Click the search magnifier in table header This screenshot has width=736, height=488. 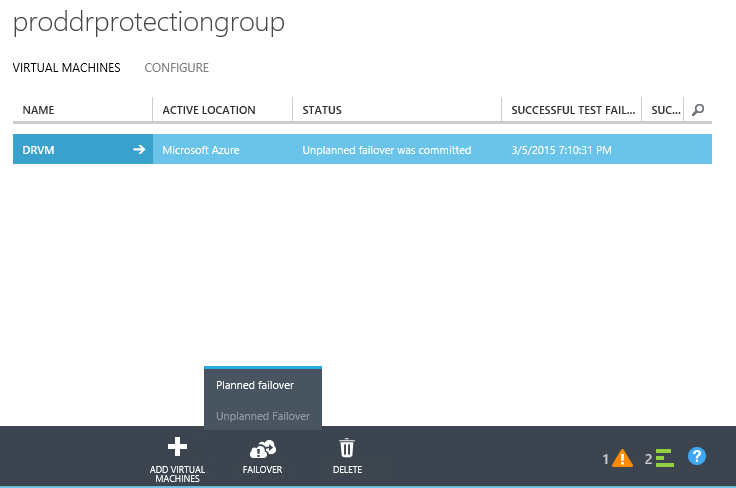click(698, 109)
